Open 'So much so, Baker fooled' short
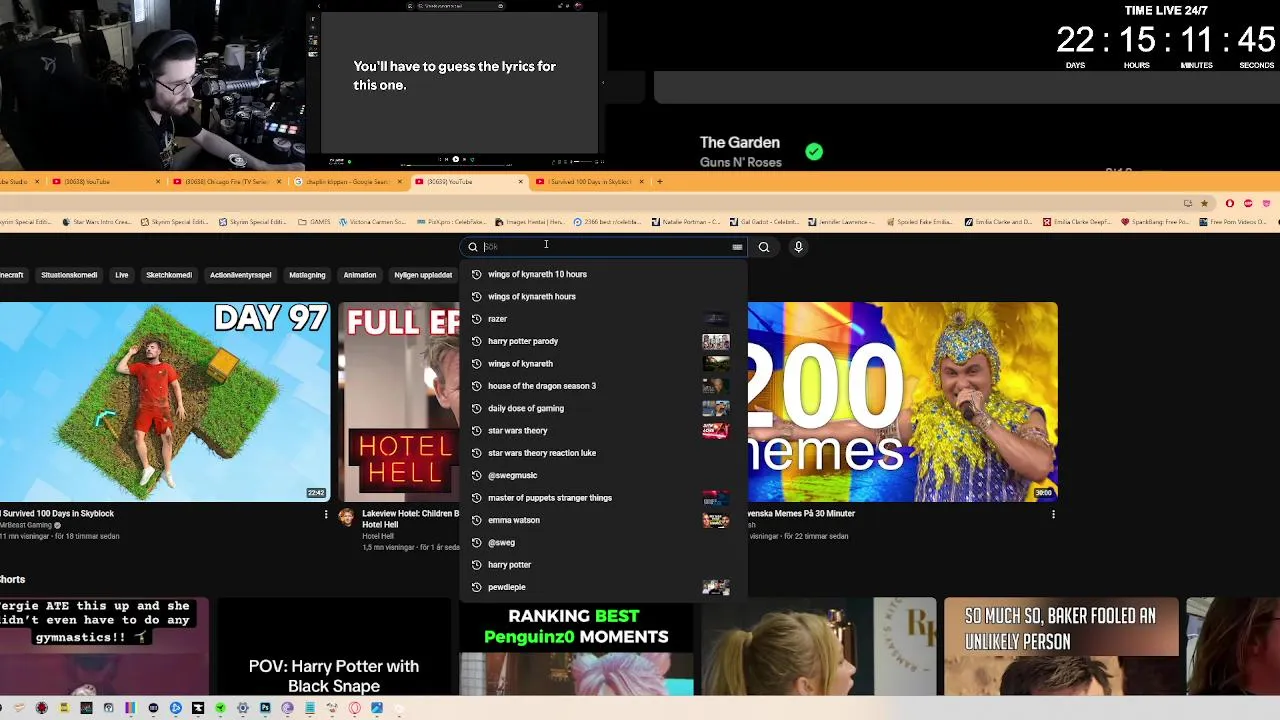1280x720 pixels. 1061,648
